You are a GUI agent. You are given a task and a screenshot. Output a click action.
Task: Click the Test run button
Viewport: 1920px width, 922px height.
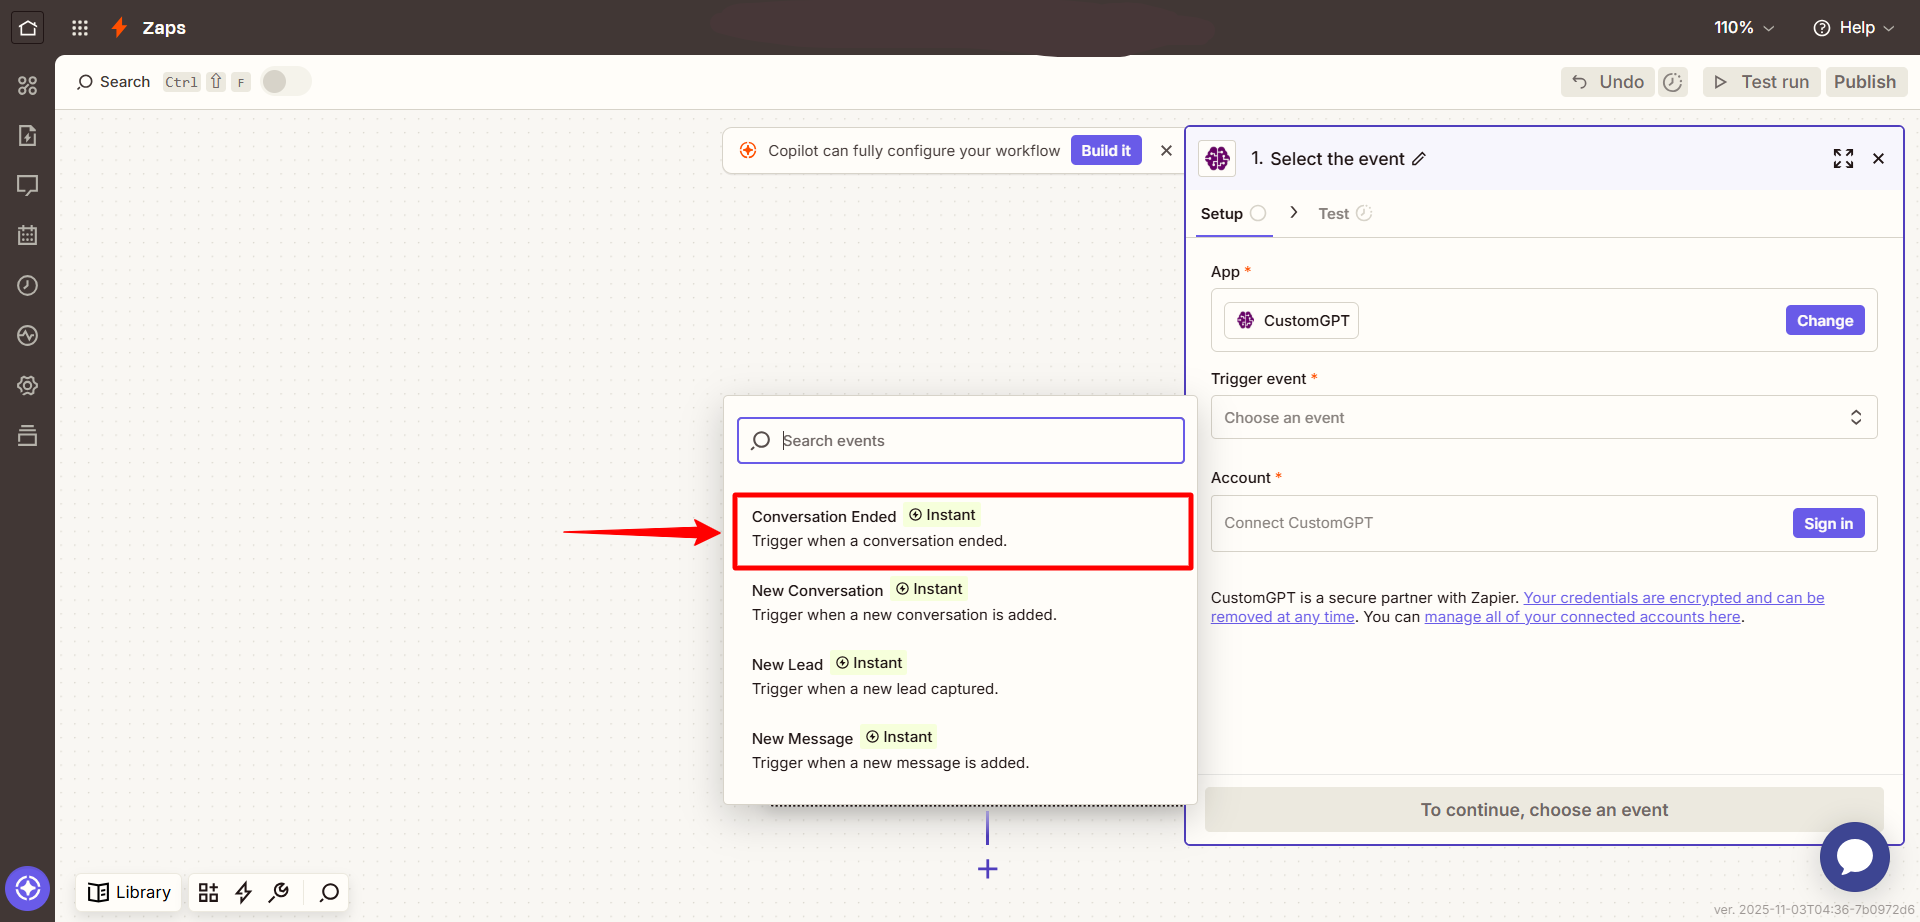[x=1762, y=82]
